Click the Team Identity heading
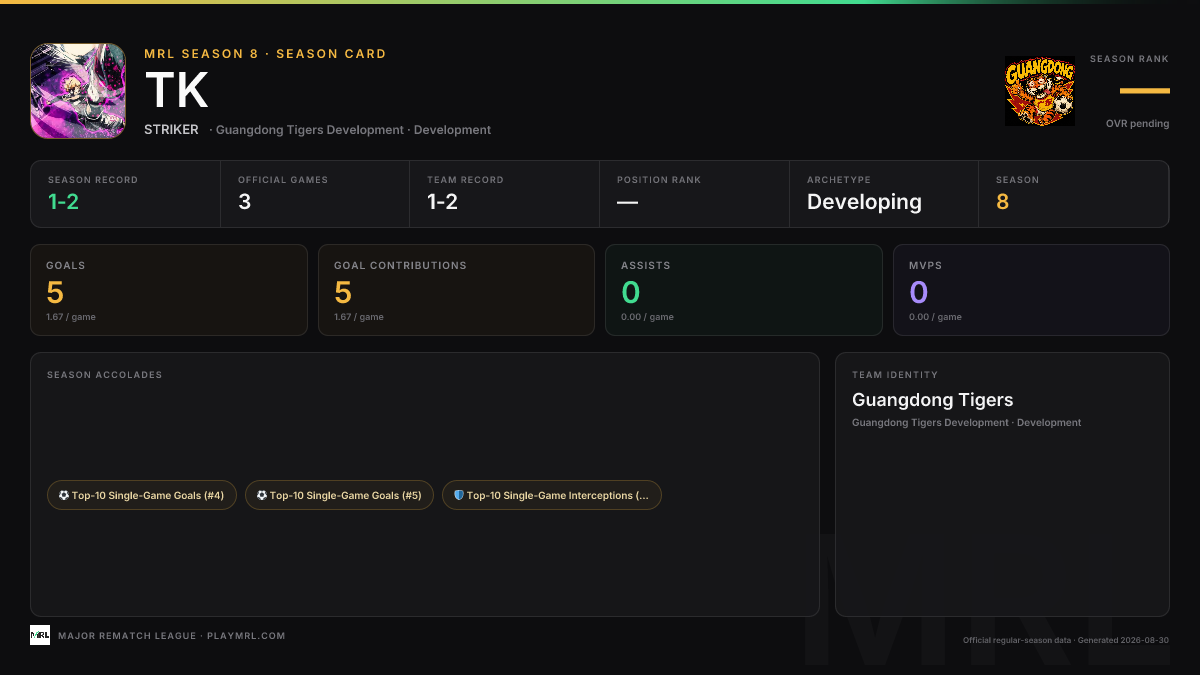The height and width of the screenshot is (675, 1200). 895,375
